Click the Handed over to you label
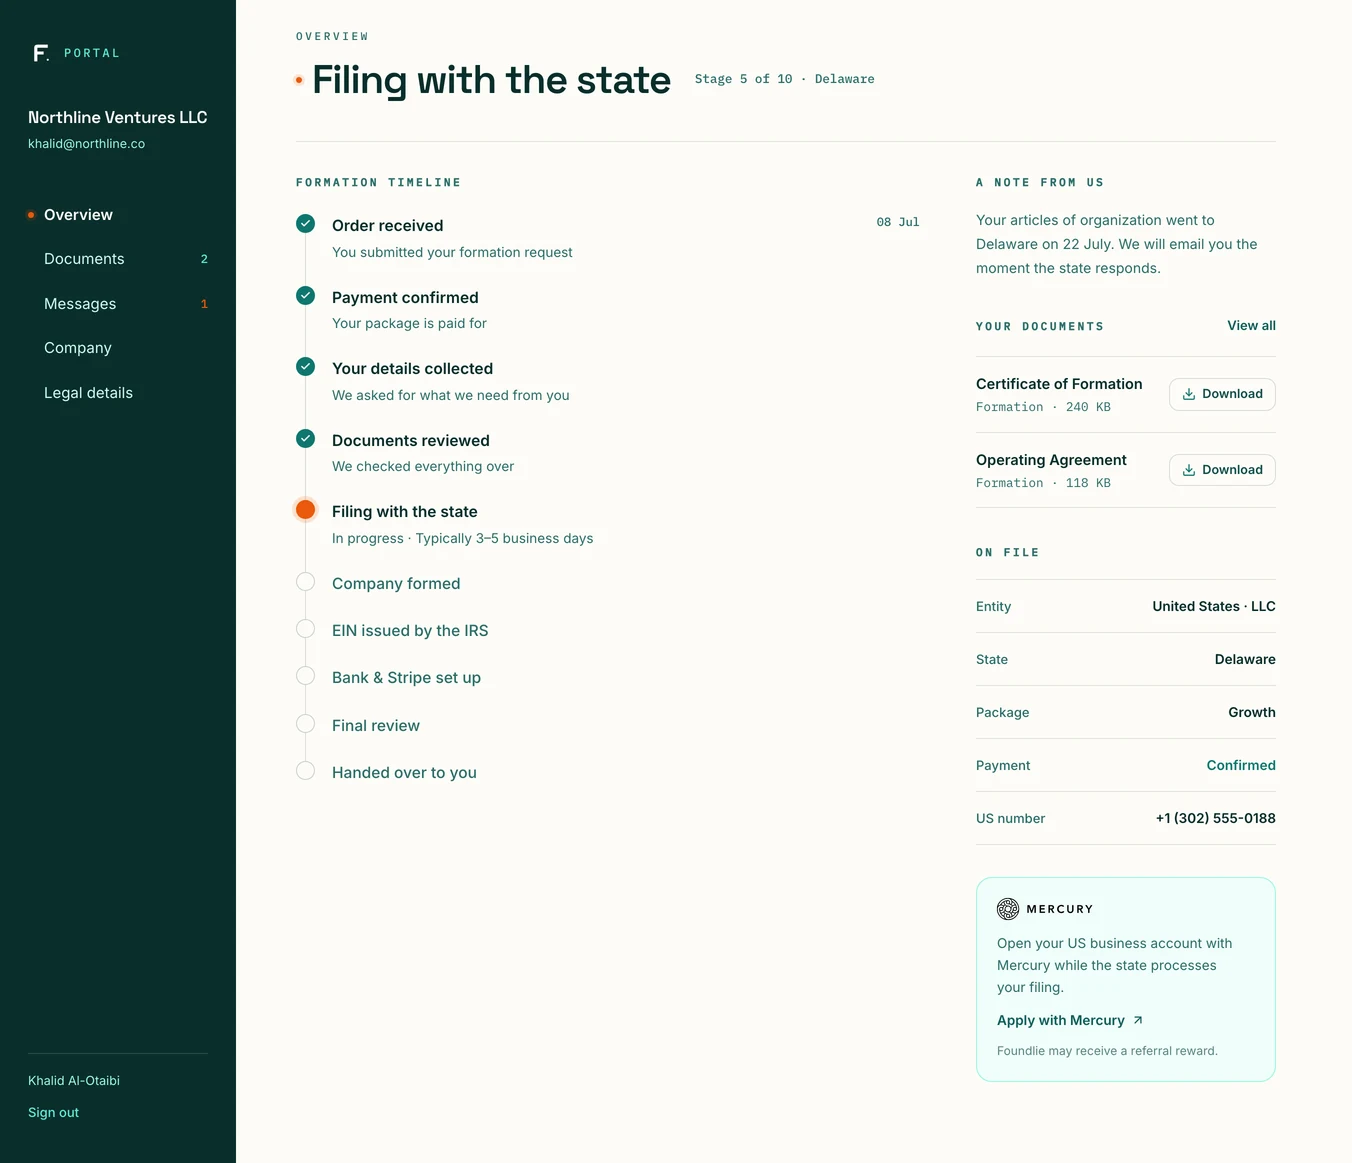Screen dimensions: 1352x1163 pos(404,773)
